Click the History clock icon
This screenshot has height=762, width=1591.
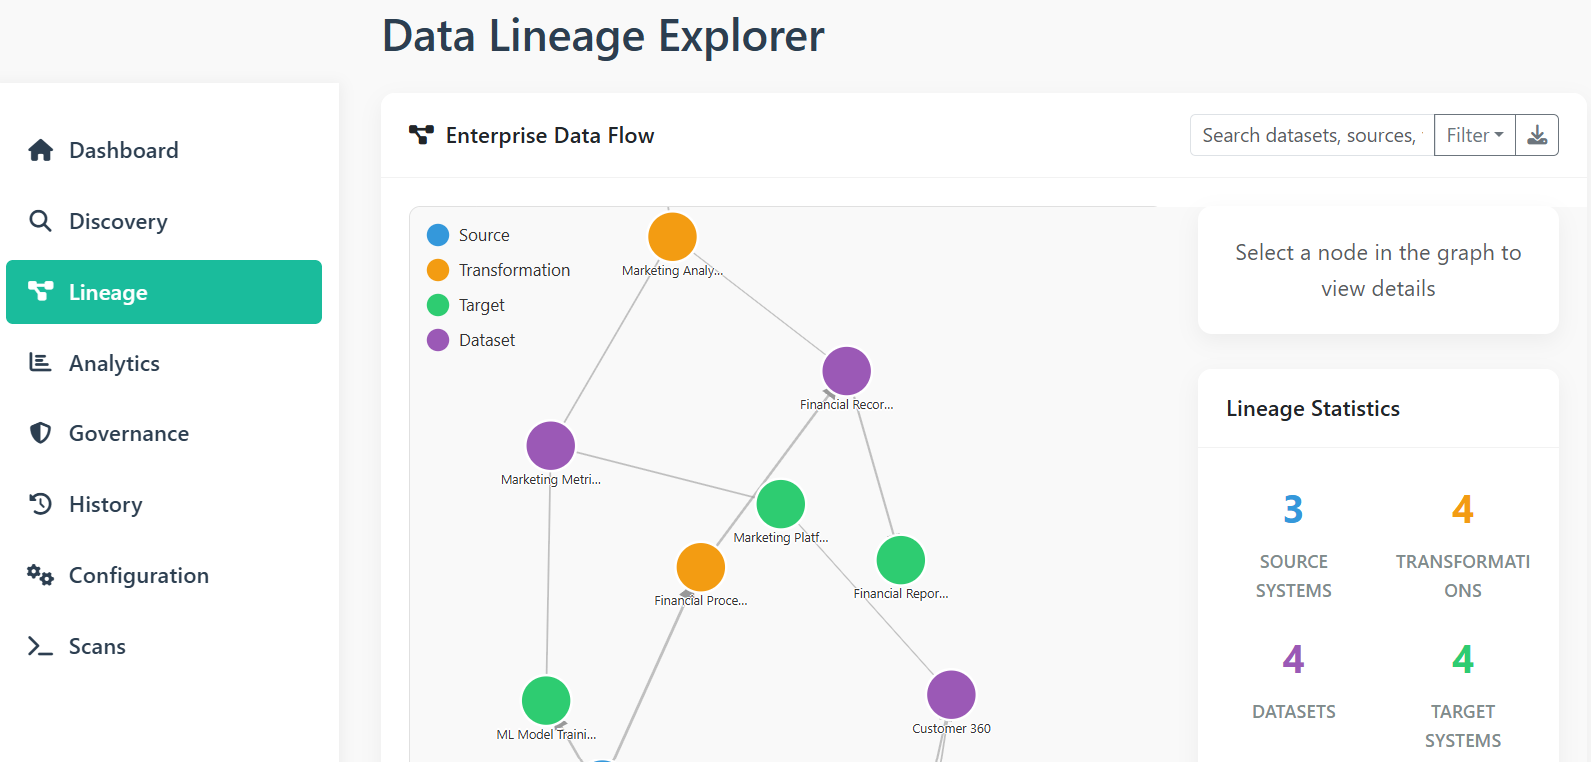coord(40,504)
